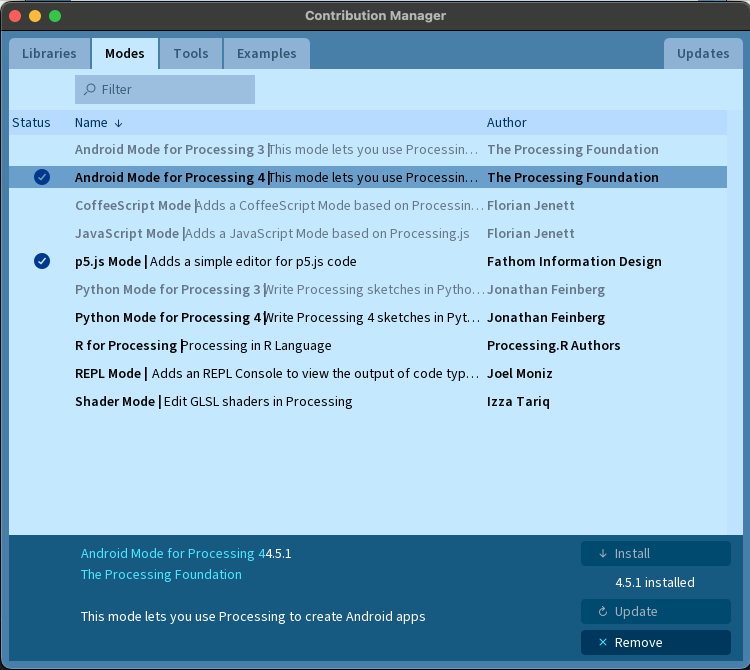The image size is (750, 670).
Task: Open the Tools tab
Action: [191, 54]
